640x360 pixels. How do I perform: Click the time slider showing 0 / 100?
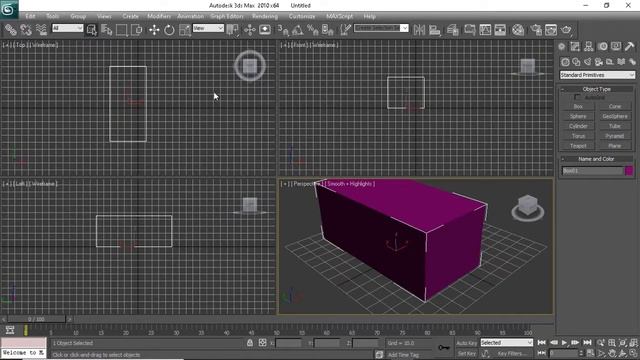click(x=36, y=319)
